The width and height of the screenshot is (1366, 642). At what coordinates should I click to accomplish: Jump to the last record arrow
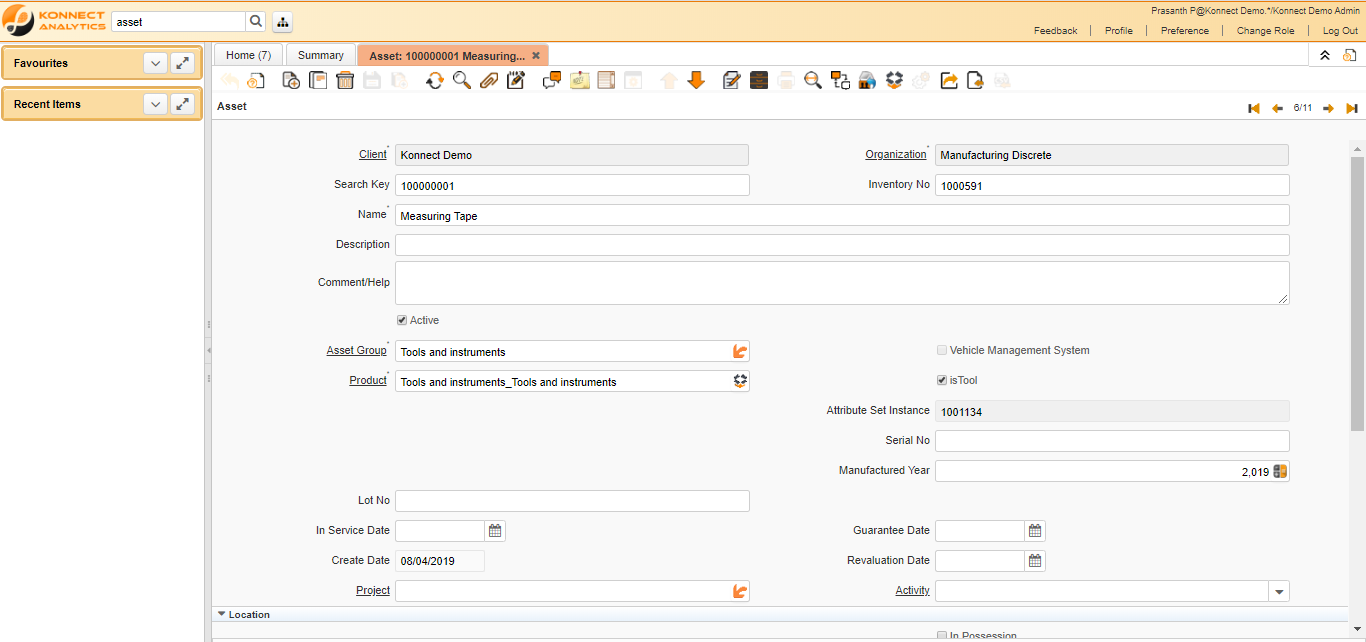[x=1352, y=108]
